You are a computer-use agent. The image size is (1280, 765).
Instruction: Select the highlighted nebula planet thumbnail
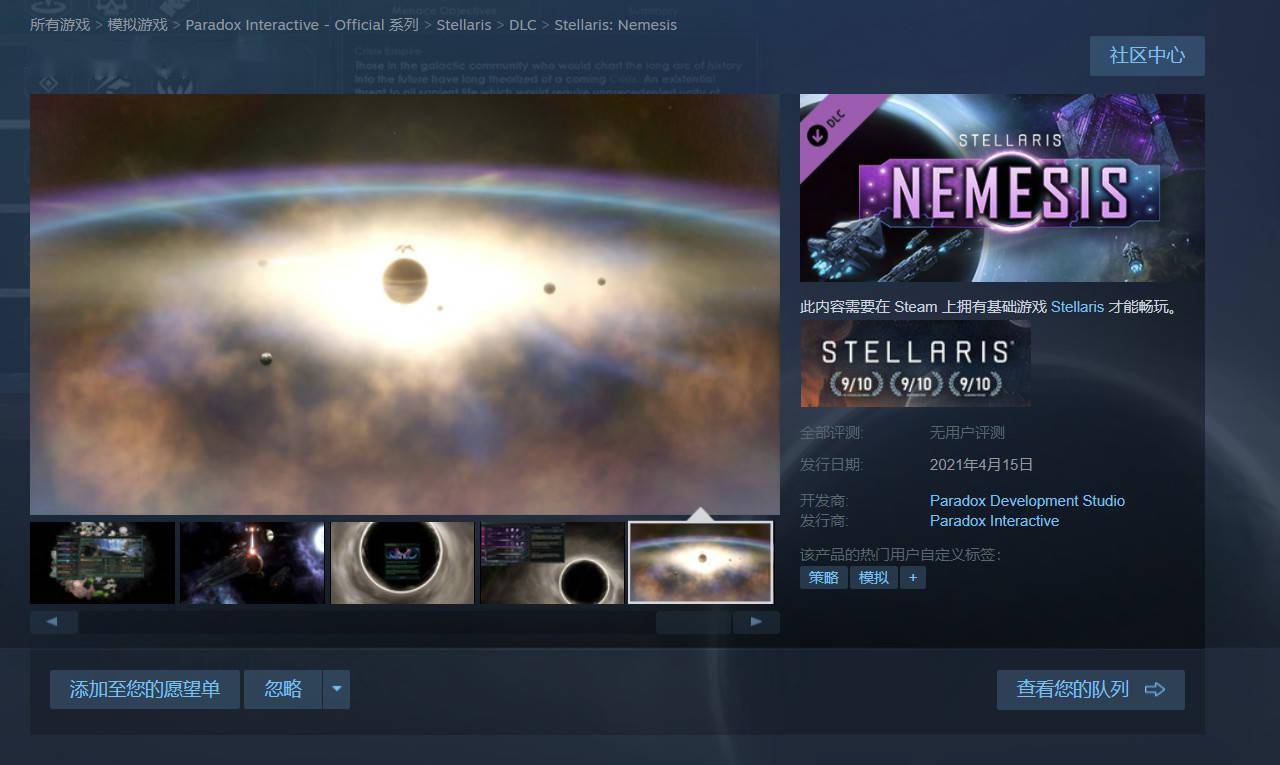click(x=701, y=562)
